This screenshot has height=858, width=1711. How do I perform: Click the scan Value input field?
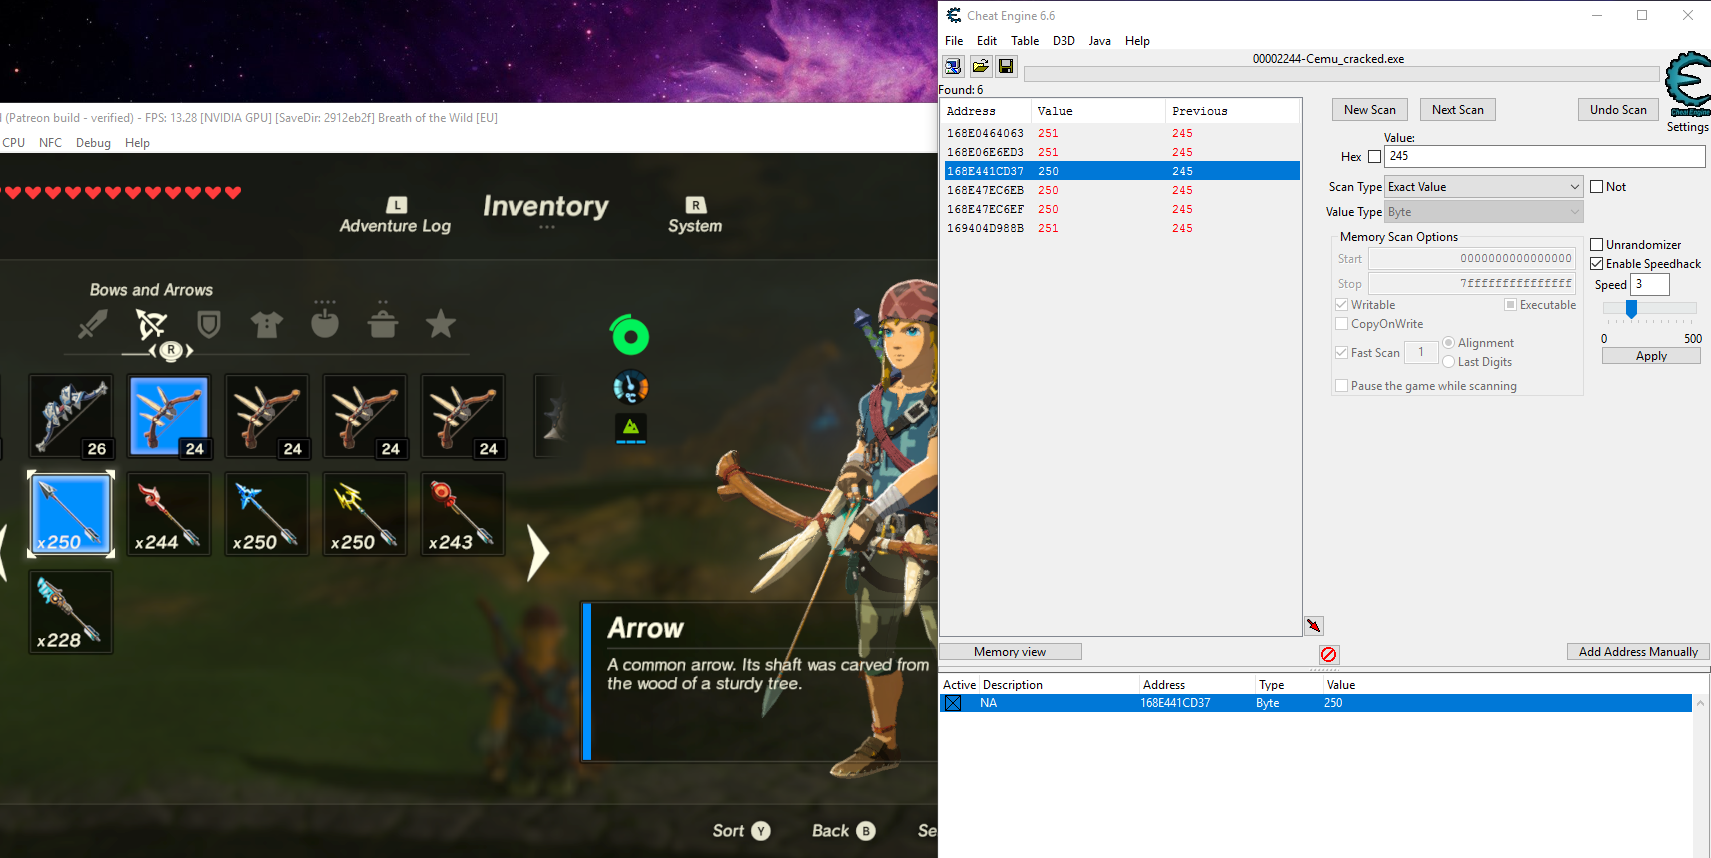pos(1544,156)
